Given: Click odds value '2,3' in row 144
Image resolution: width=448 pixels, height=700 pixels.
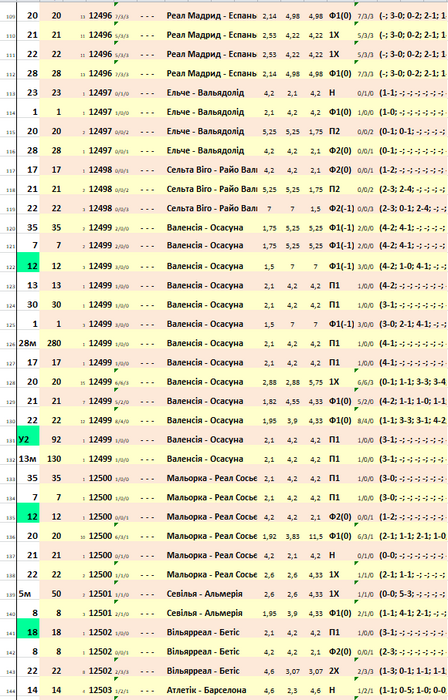Looking at the screenshot, I should pos(292,691).
